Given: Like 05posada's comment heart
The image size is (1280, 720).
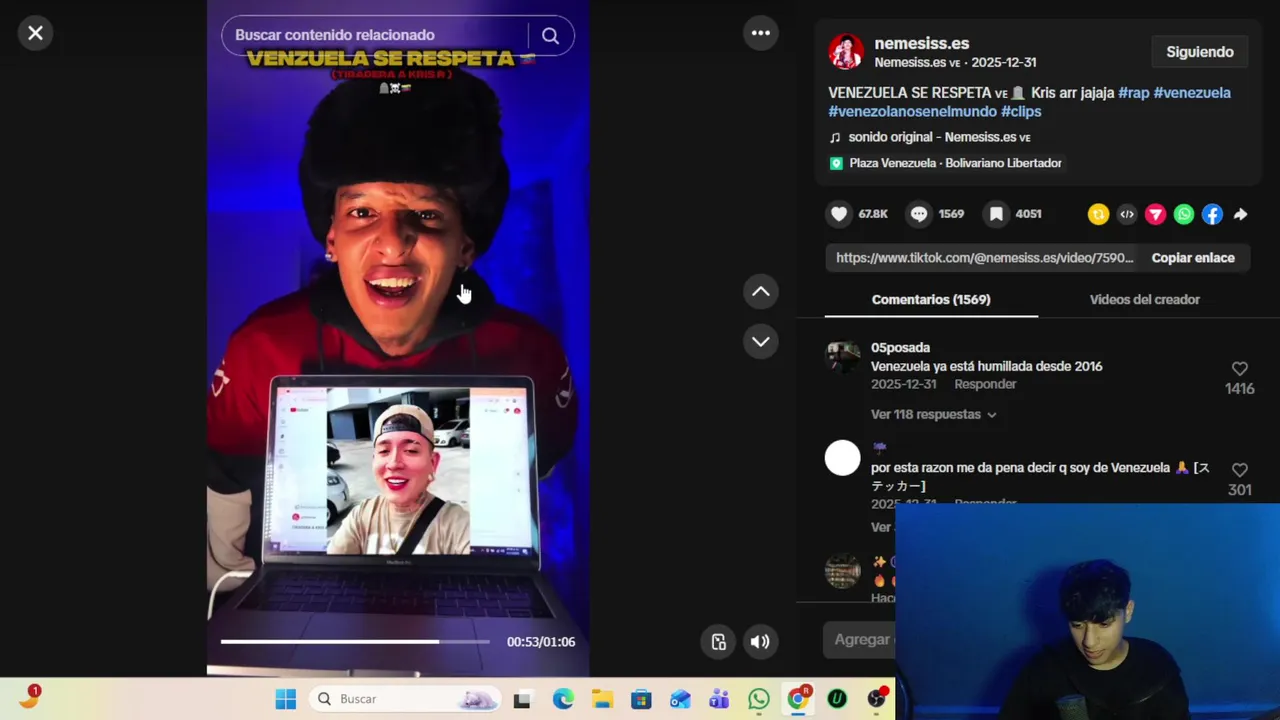Looking at the screenshot, I should (1240, 369).
